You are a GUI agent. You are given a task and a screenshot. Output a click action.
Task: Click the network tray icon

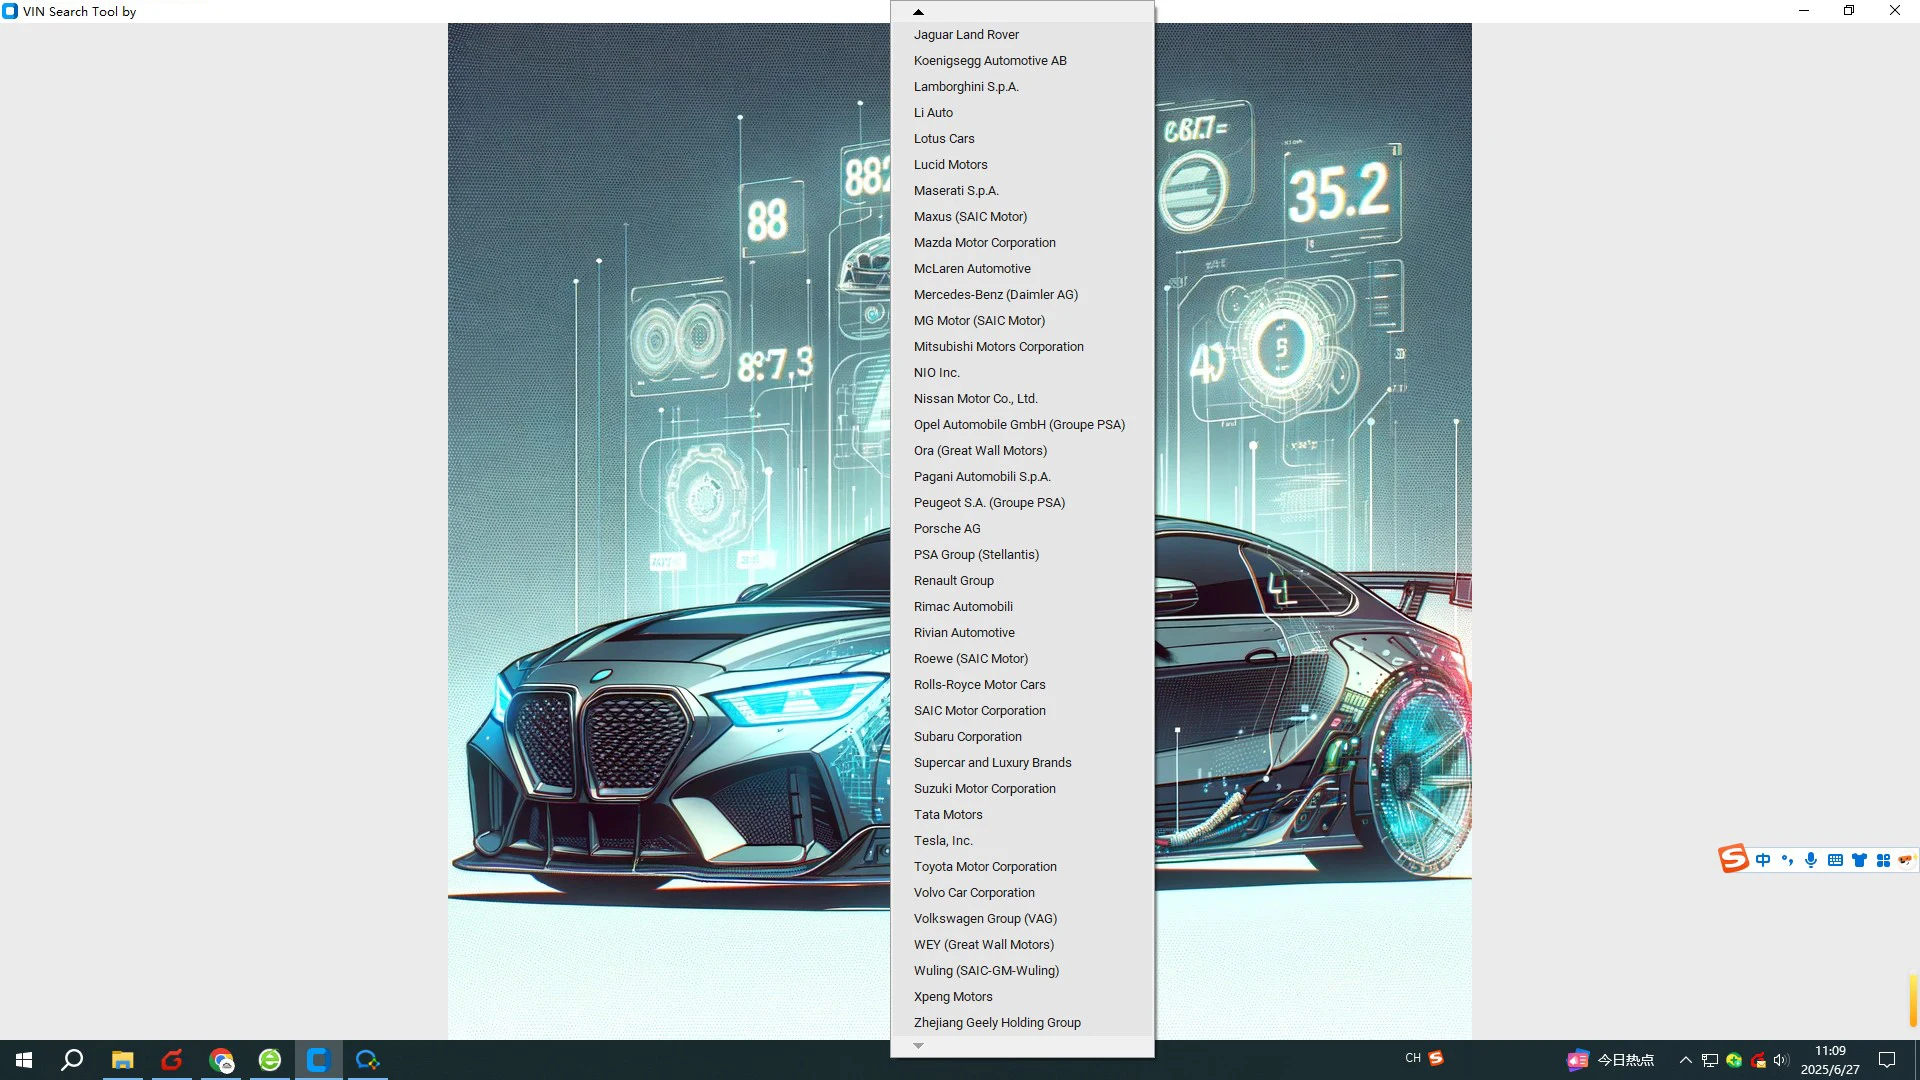1710,1060
